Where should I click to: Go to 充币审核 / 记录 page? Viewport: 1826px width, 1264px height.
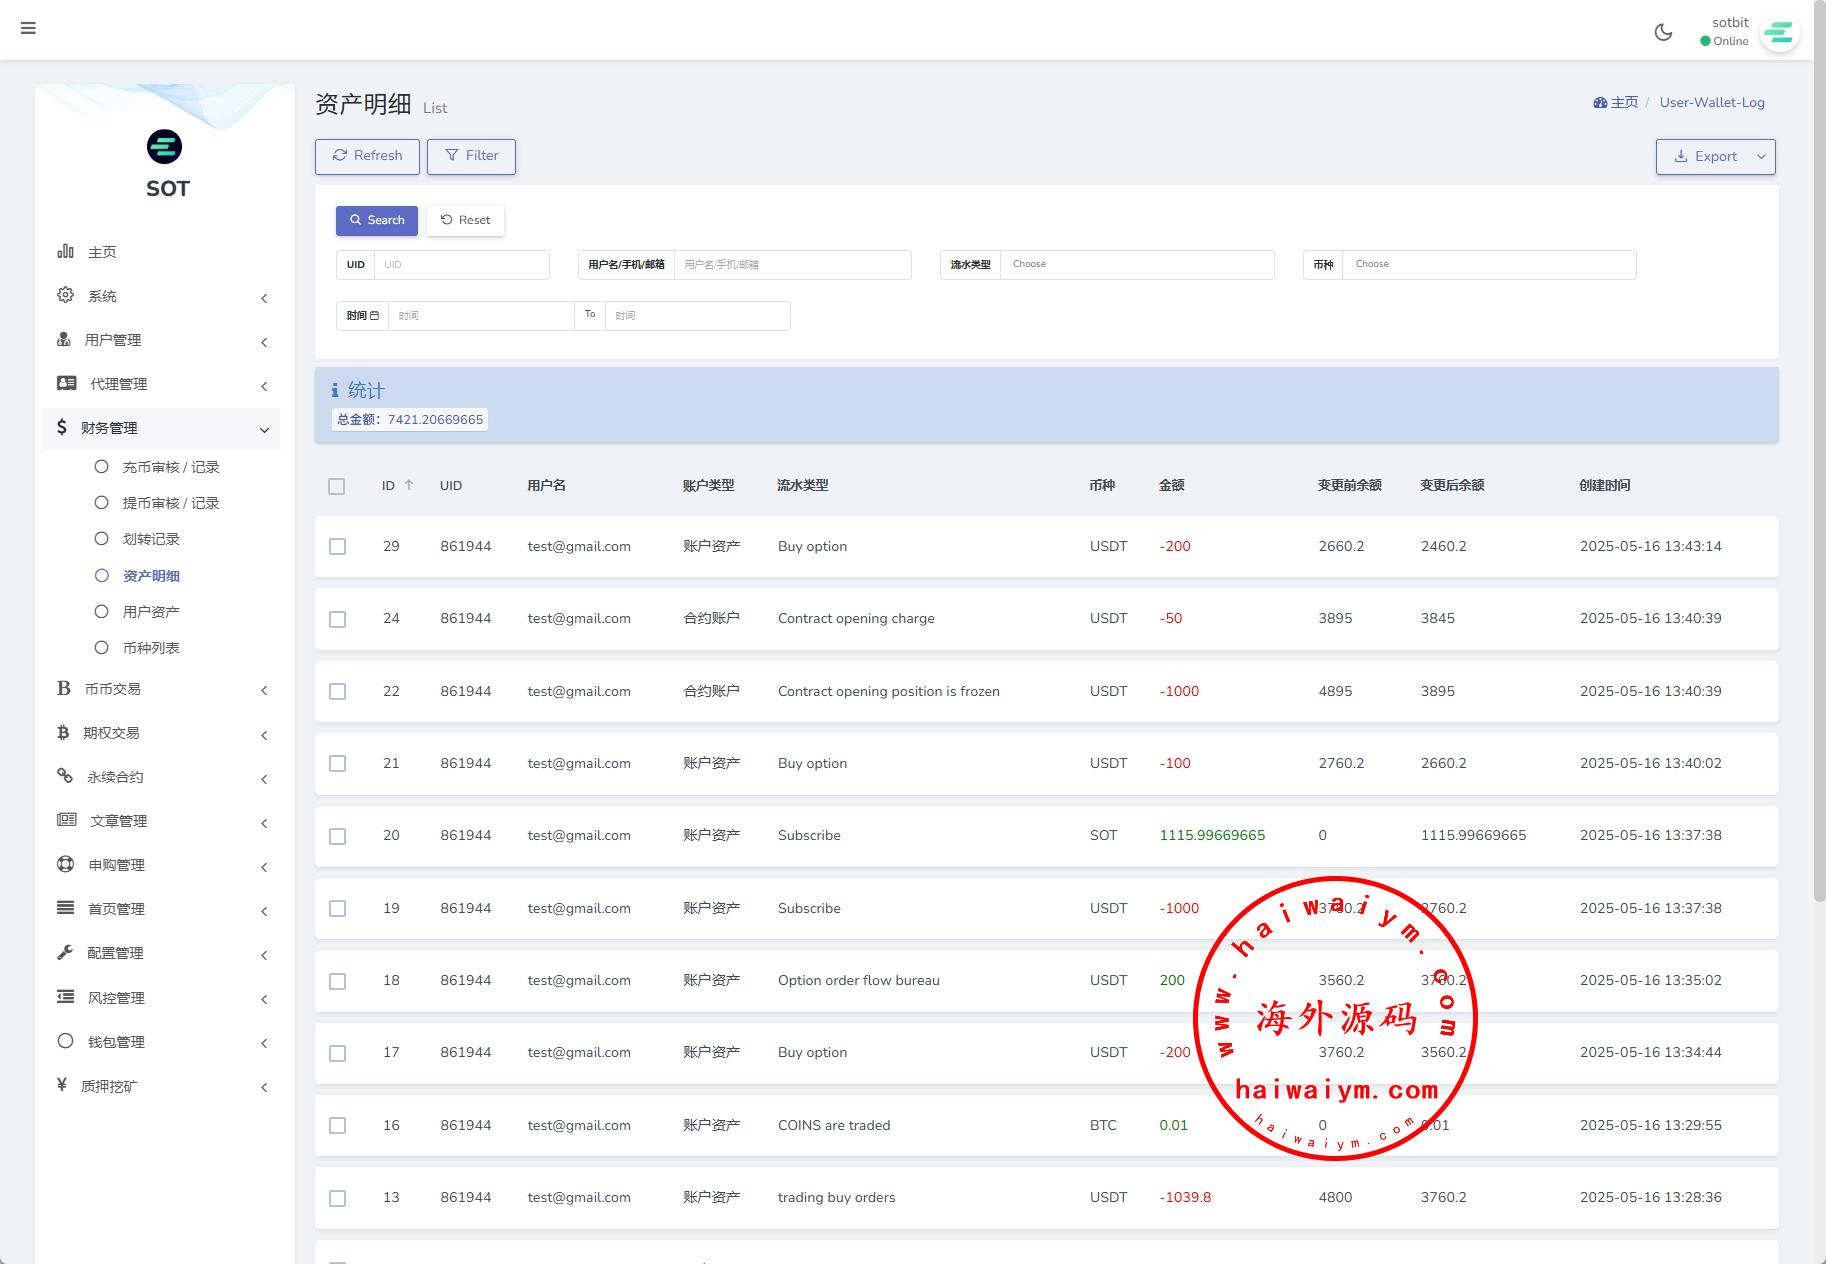pyautogui.click(x=170, y=467)
